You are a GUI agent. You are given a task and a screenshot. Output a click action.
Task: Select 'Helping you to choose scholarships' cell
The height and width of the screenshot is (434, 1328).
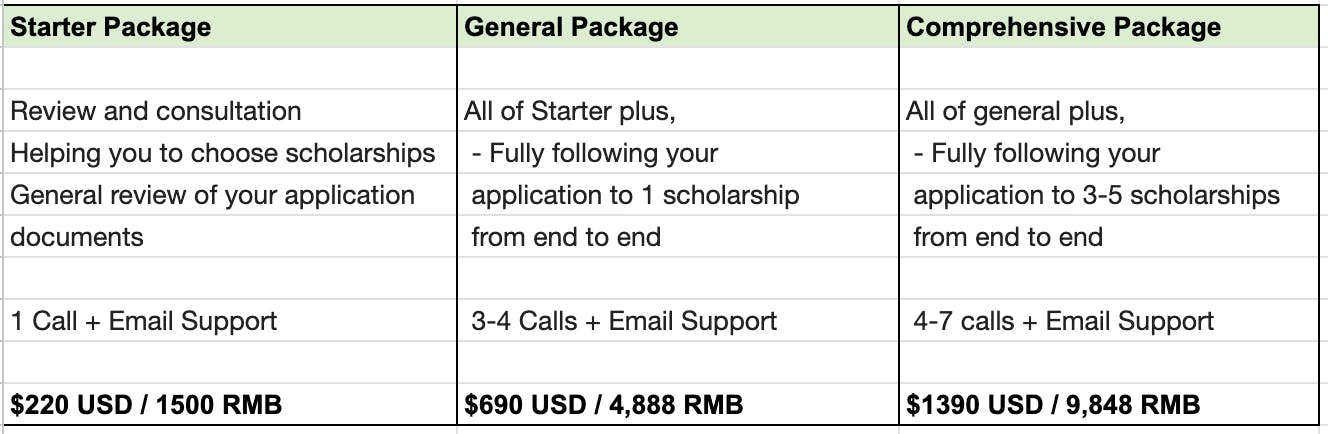pyautogui.click(x=223, y=153)
